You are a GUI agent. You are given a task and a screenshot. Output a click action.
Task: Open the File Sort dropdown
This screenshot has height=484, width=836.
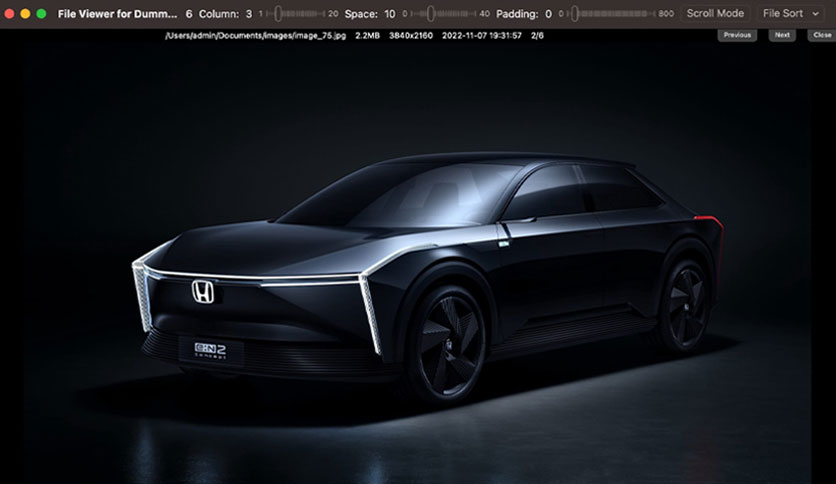791,13
